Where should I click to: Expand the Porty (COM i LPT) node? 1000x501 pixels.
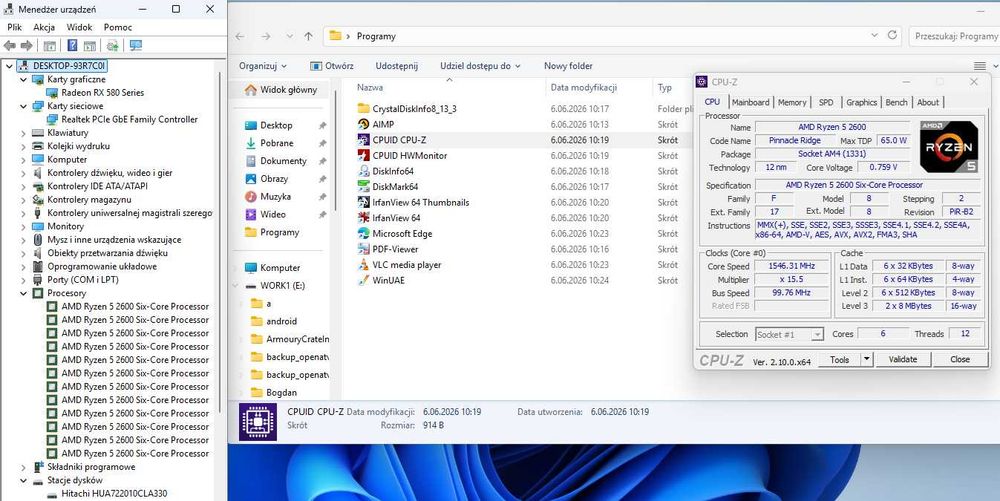[24, 280]
